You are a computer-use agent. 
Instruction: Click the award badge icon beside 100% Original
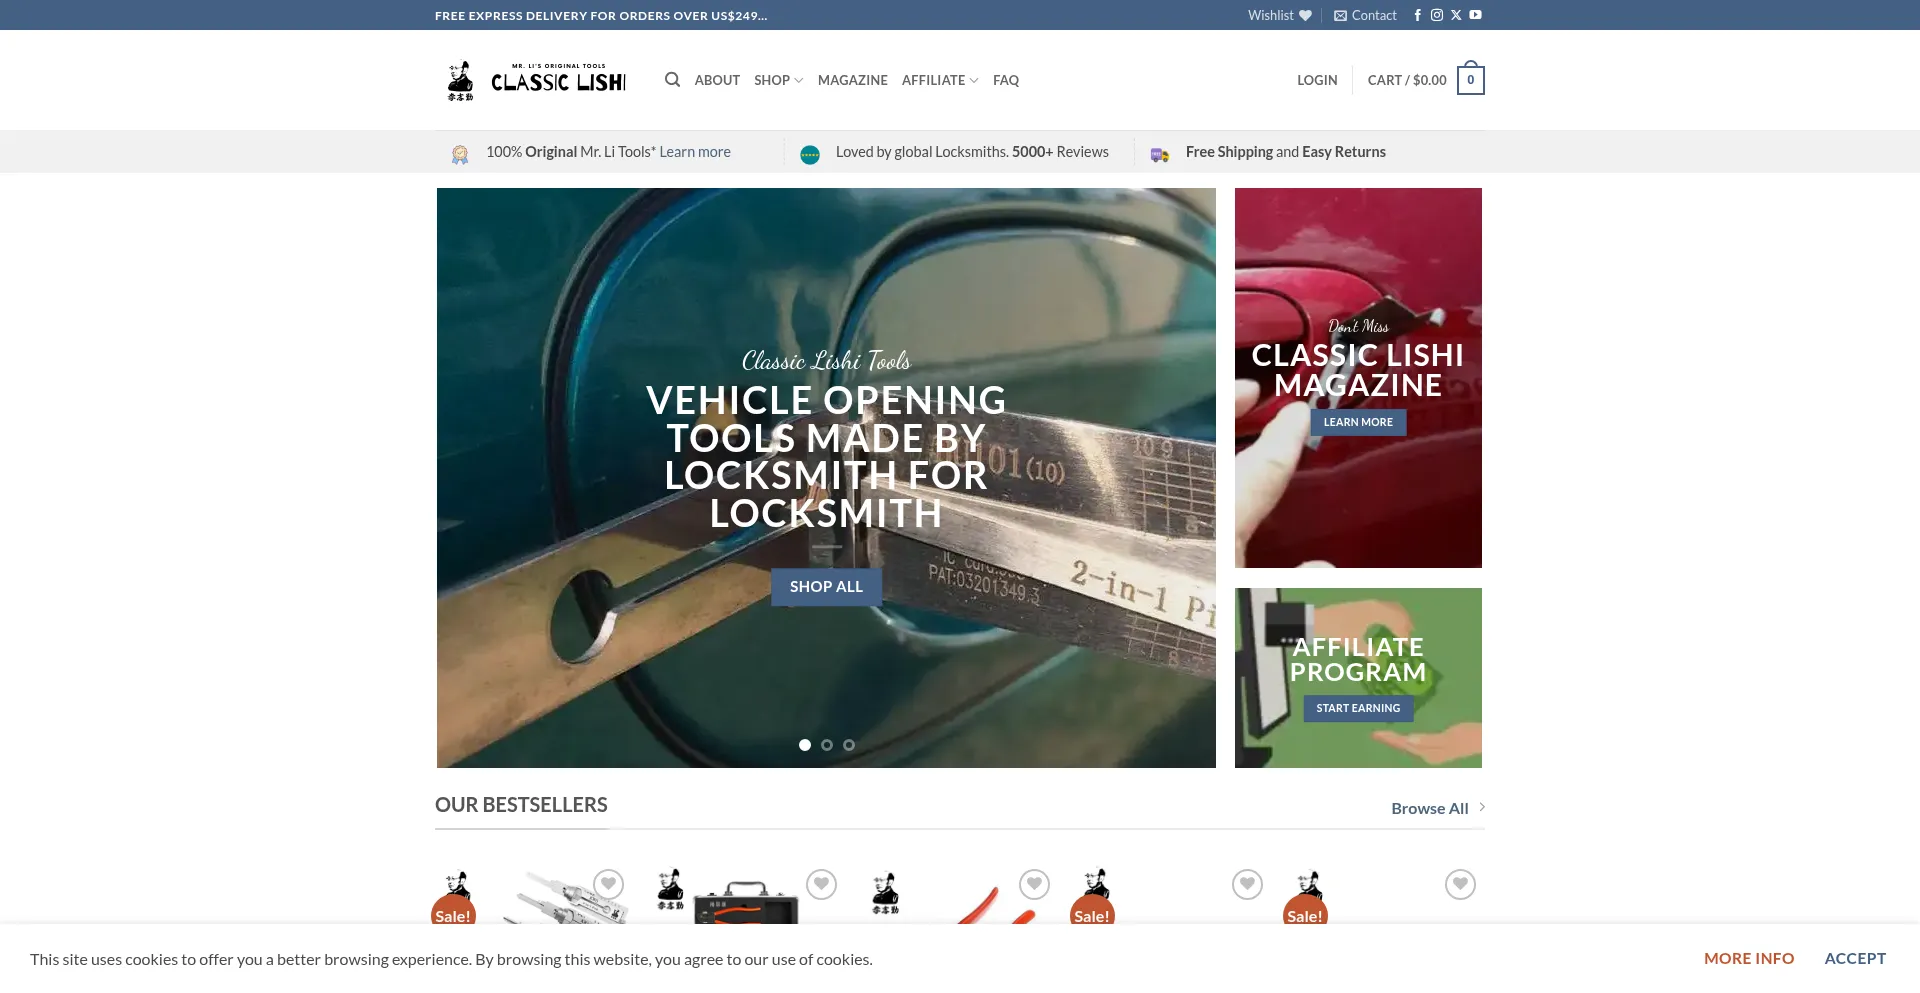pyautogui.click(x=460, y=154)
